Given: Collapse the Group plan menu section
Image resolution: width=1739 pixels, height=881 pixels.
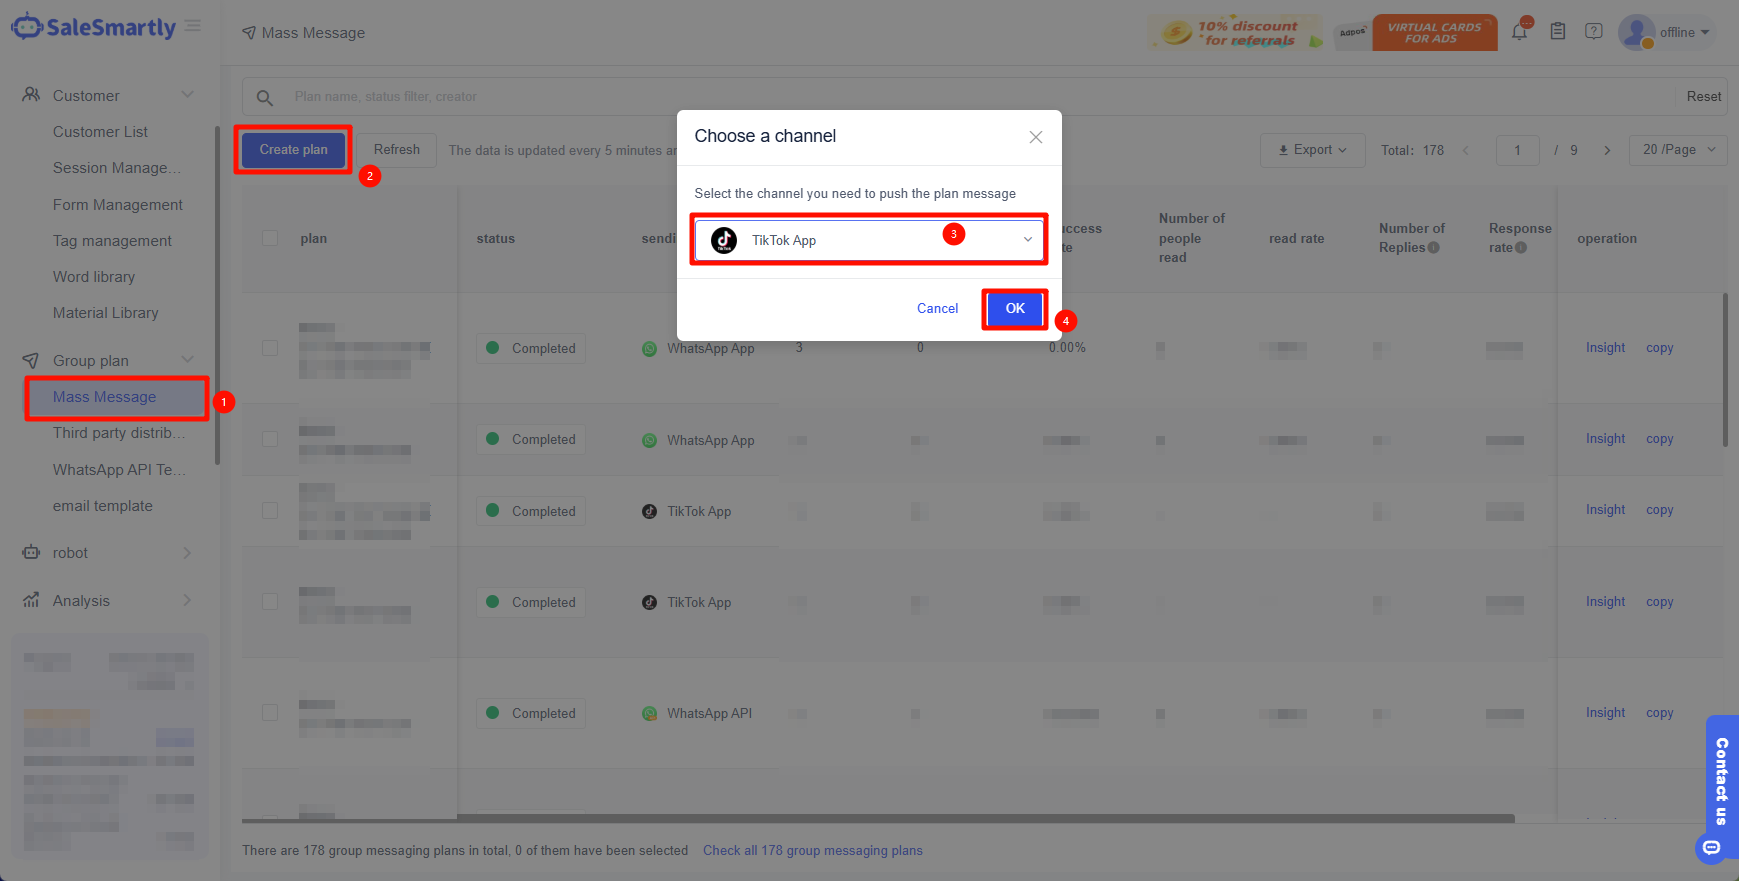Looking at the screenshot, I should click(x=187, y=360).
